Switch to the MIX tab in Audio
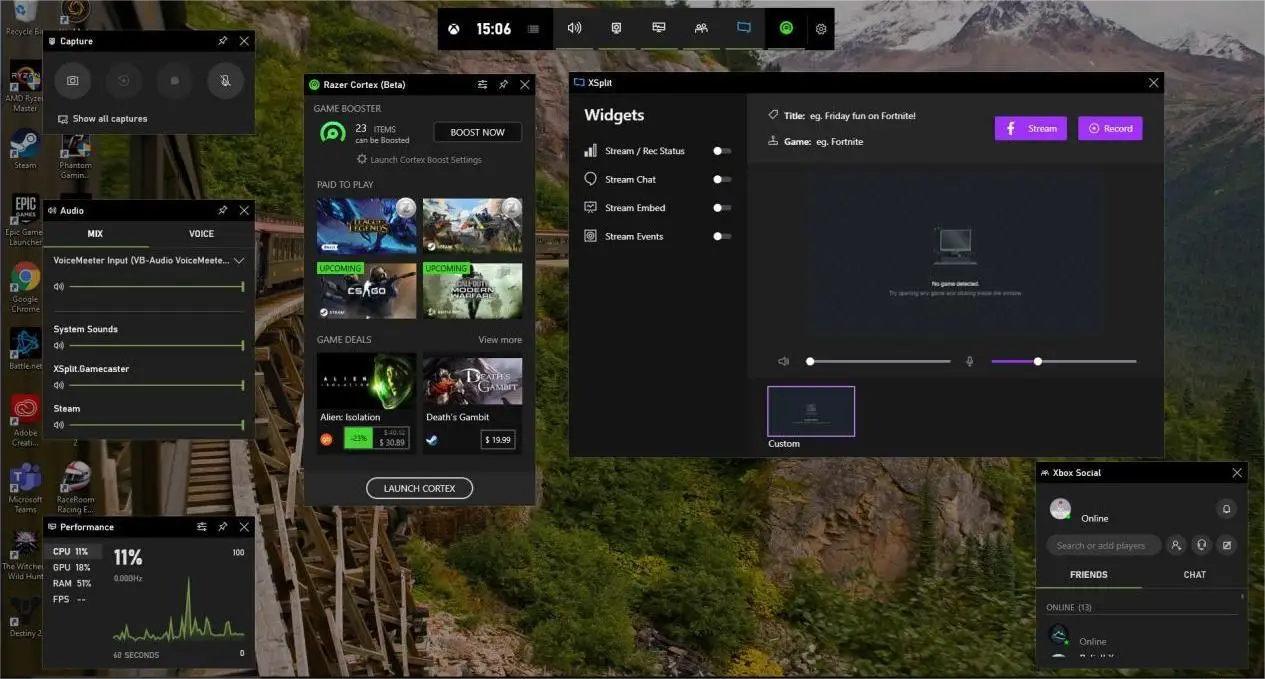 coord(95,234)
